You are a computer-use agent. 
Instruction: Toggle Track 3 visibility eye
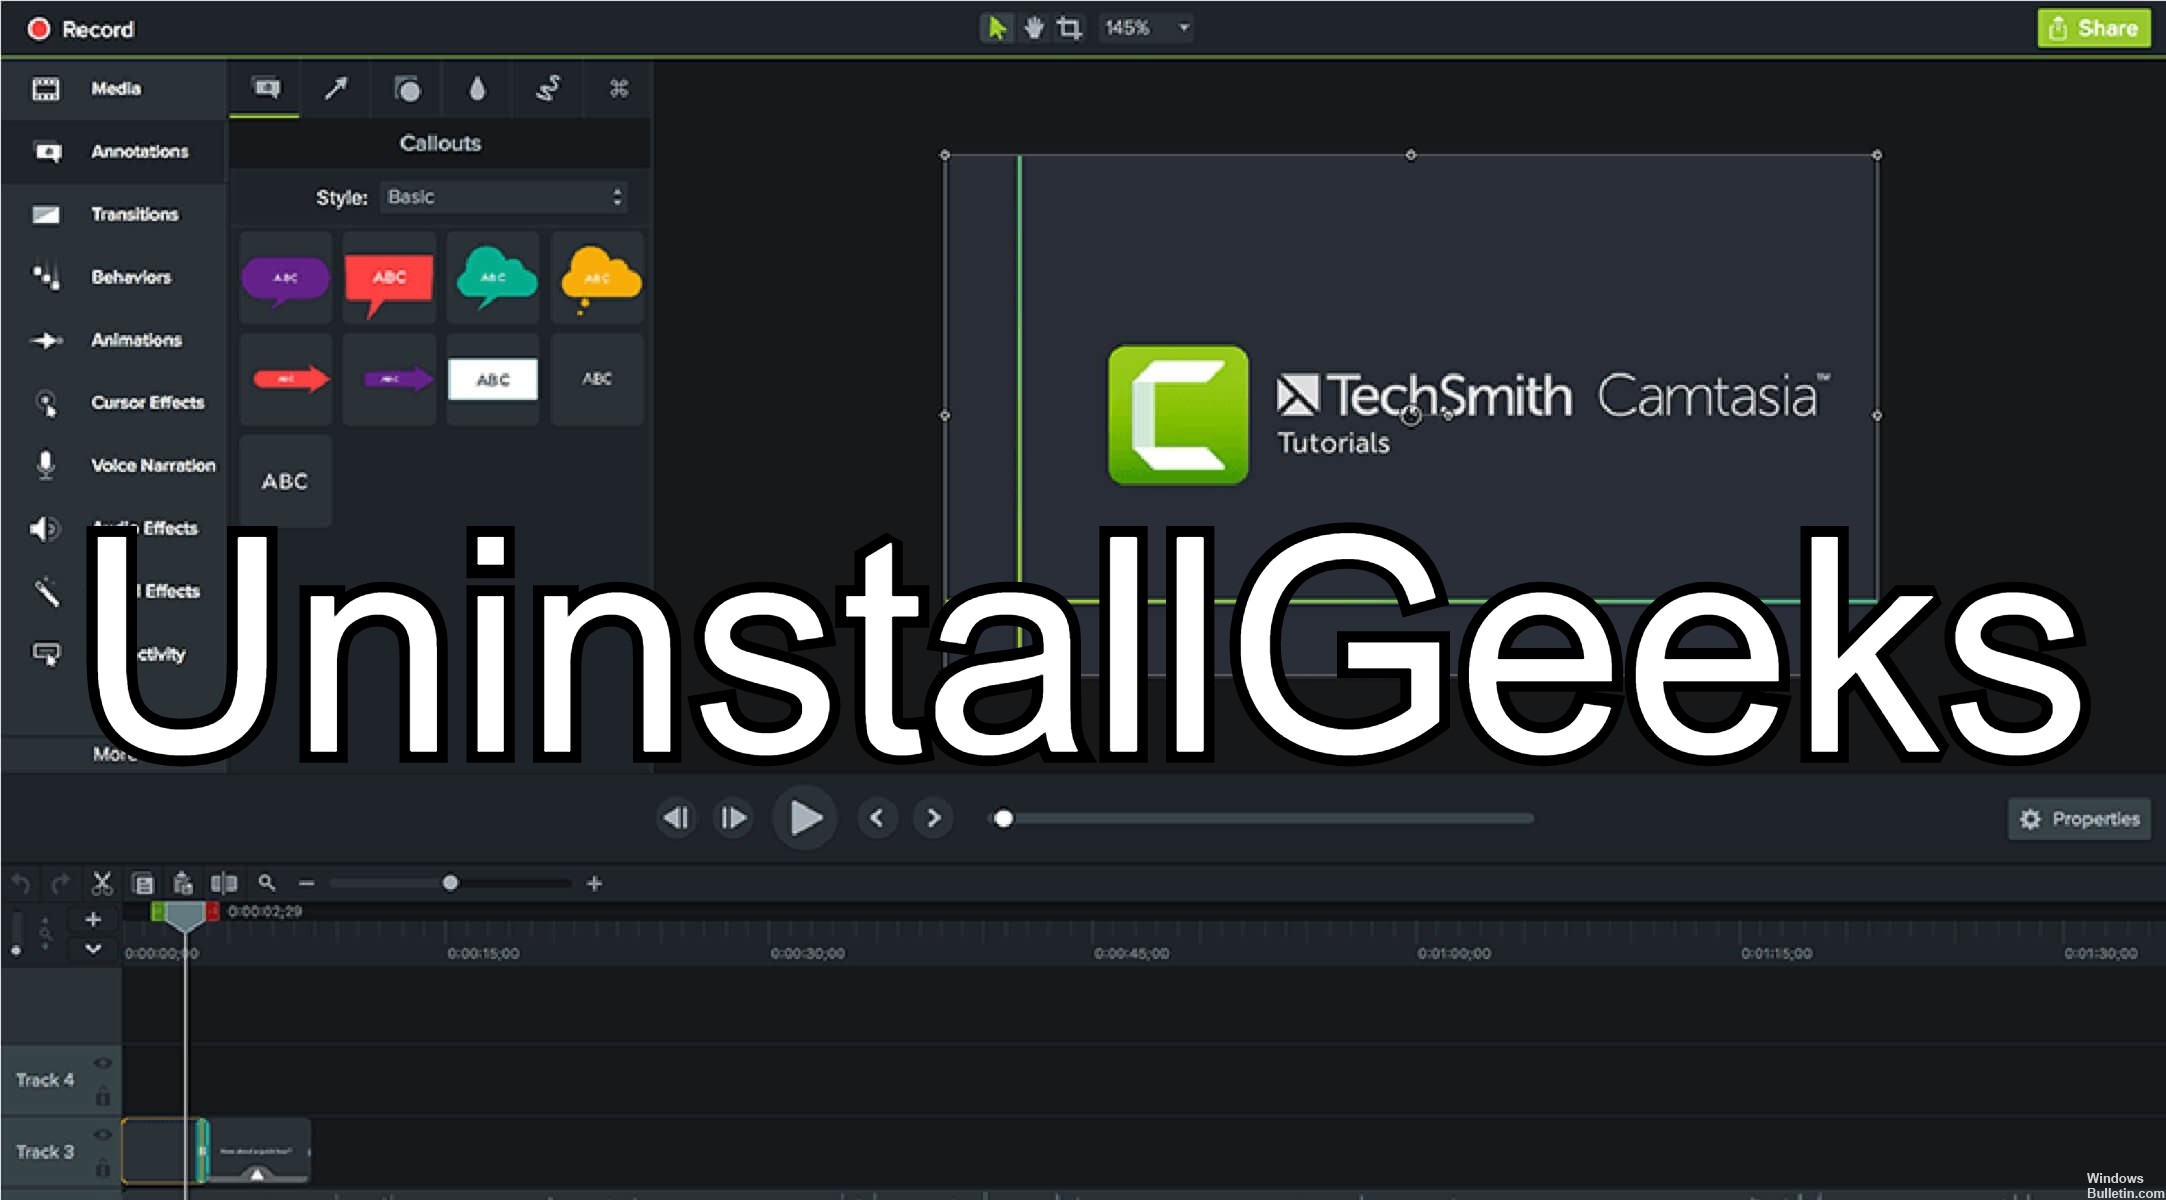point(102,1135)
